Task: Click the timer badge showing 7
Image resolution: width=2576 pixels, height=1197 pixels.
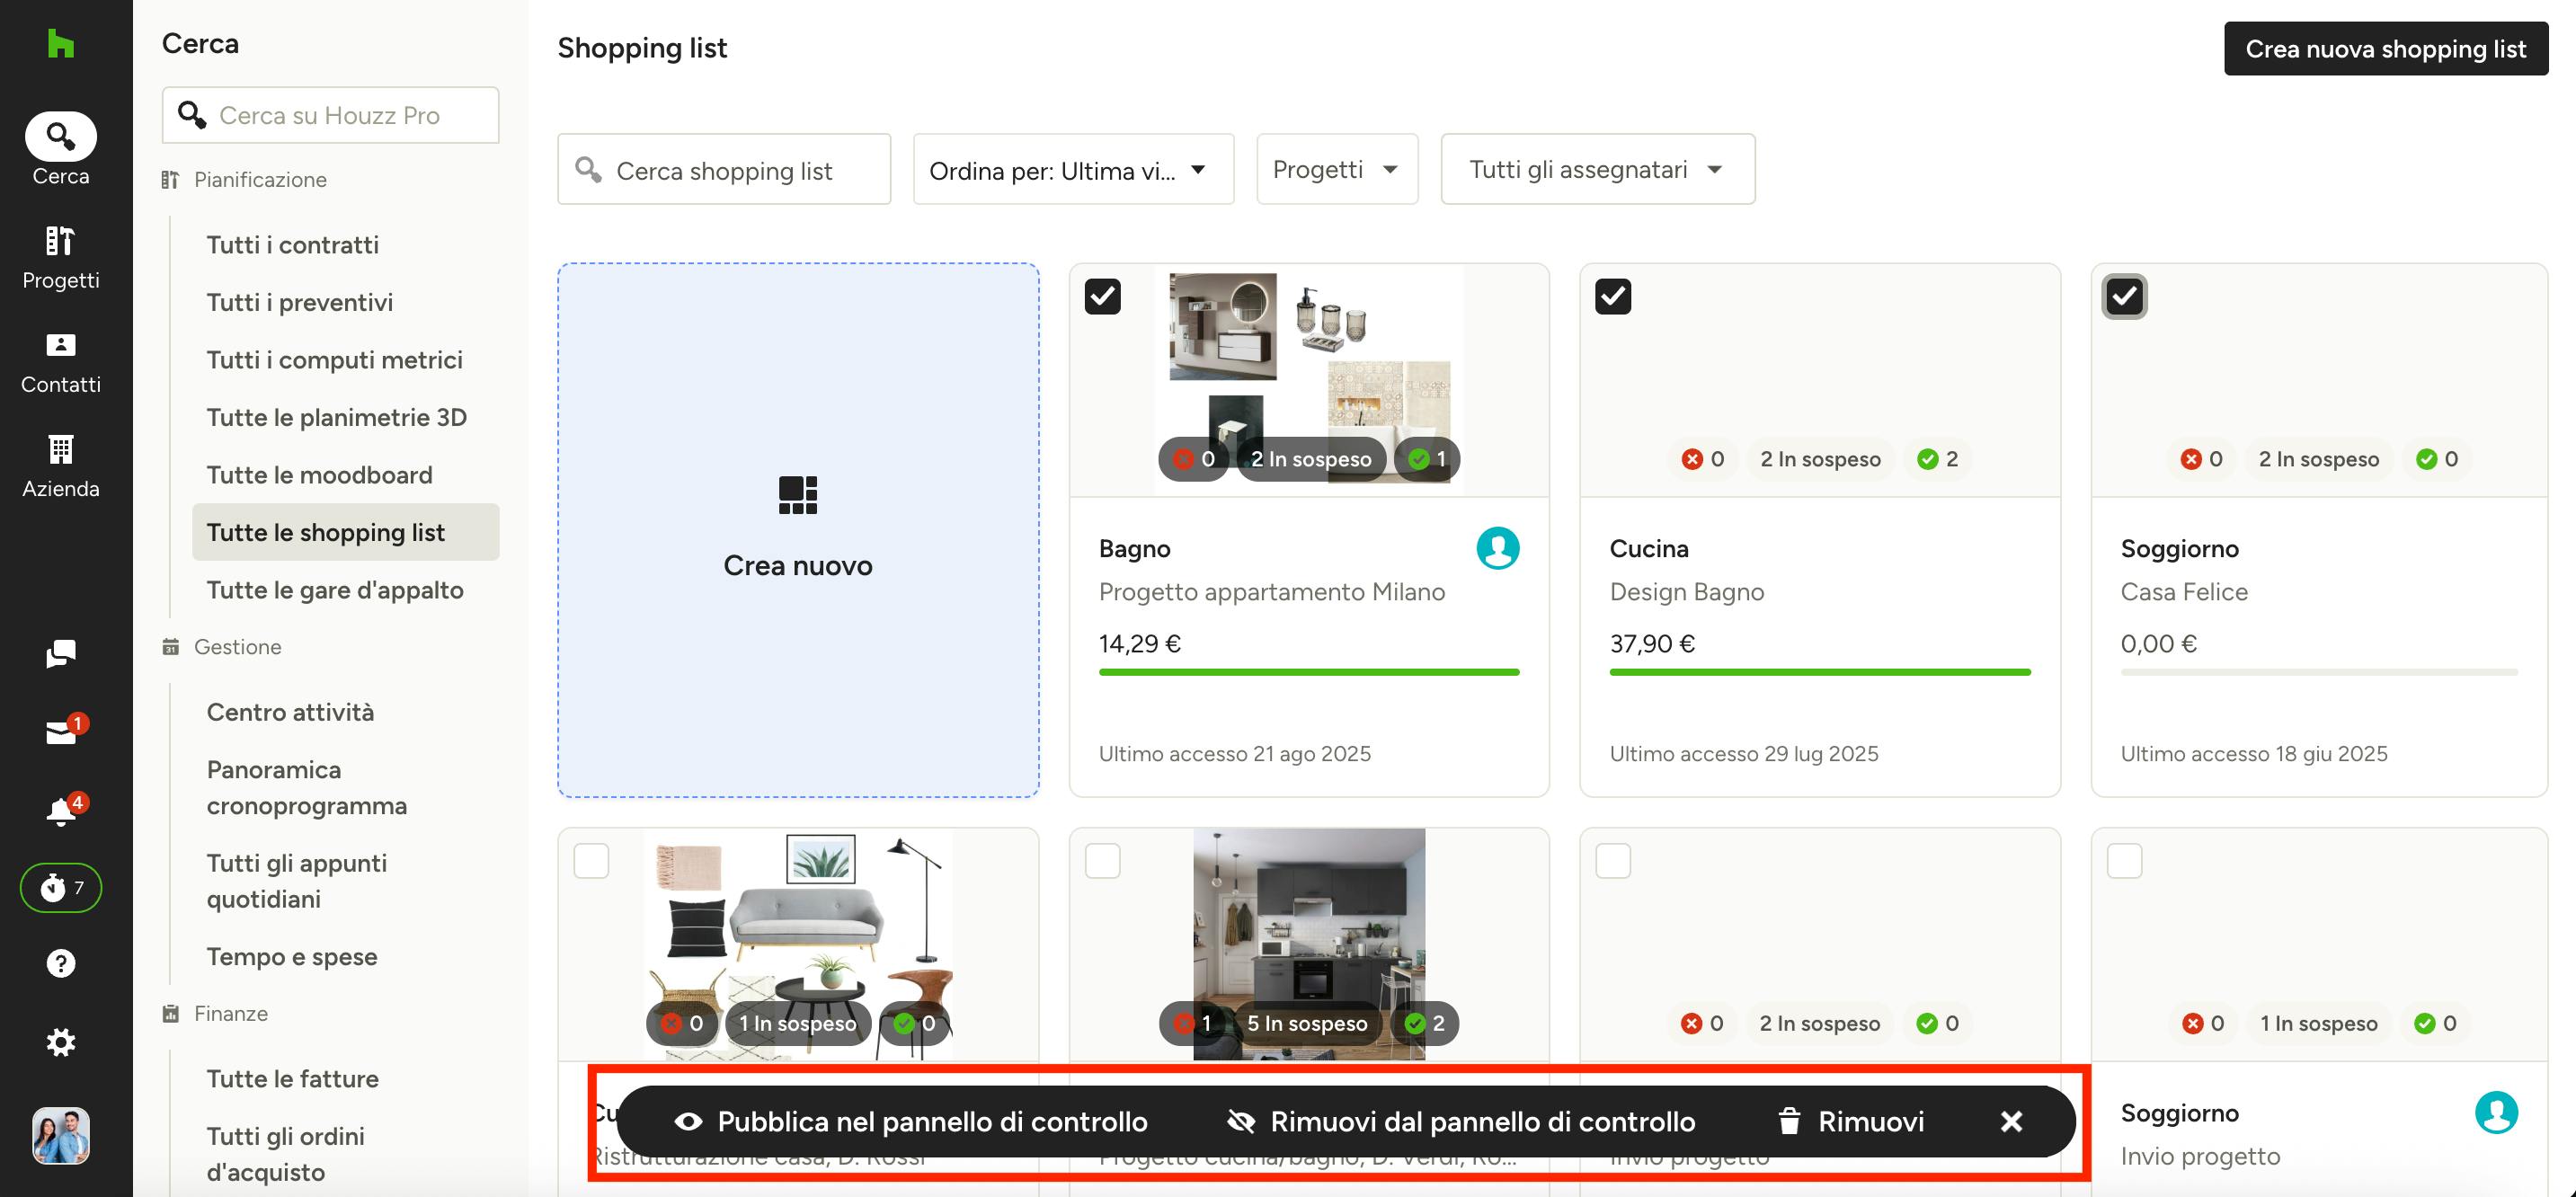Action: click(x=61, y=887)
